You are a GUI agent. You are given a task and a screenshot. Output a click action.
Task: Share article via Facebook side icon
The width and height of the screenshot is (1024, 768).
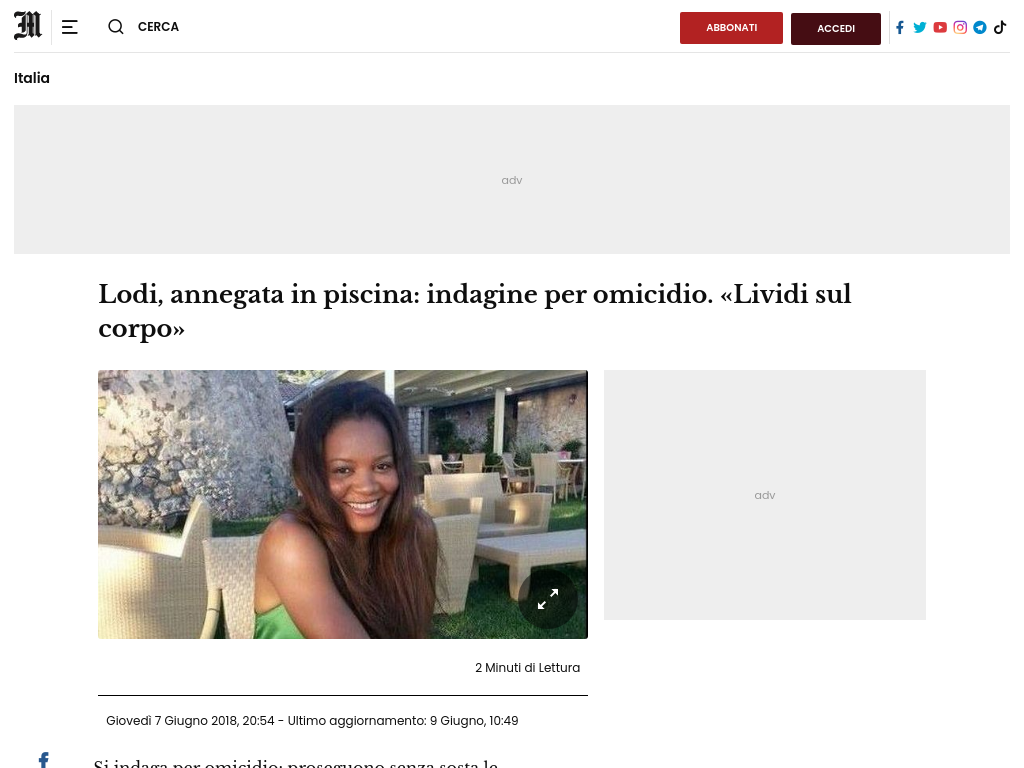pyautogui.click(x=44, y=760)
